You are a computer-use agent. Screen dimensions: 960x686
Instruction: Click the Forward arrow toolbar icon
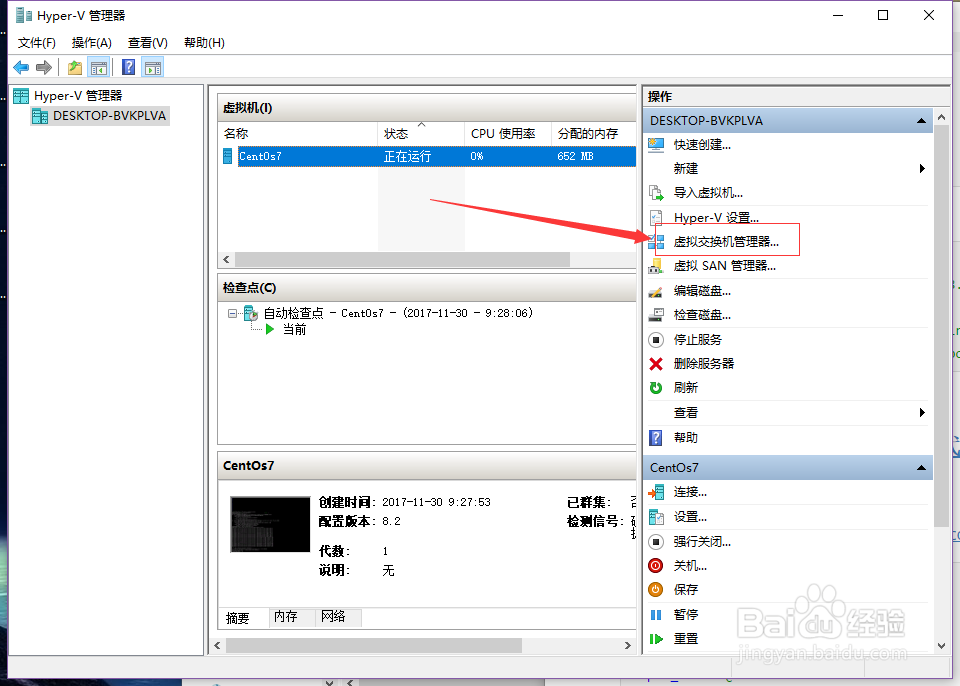(43, 67)
